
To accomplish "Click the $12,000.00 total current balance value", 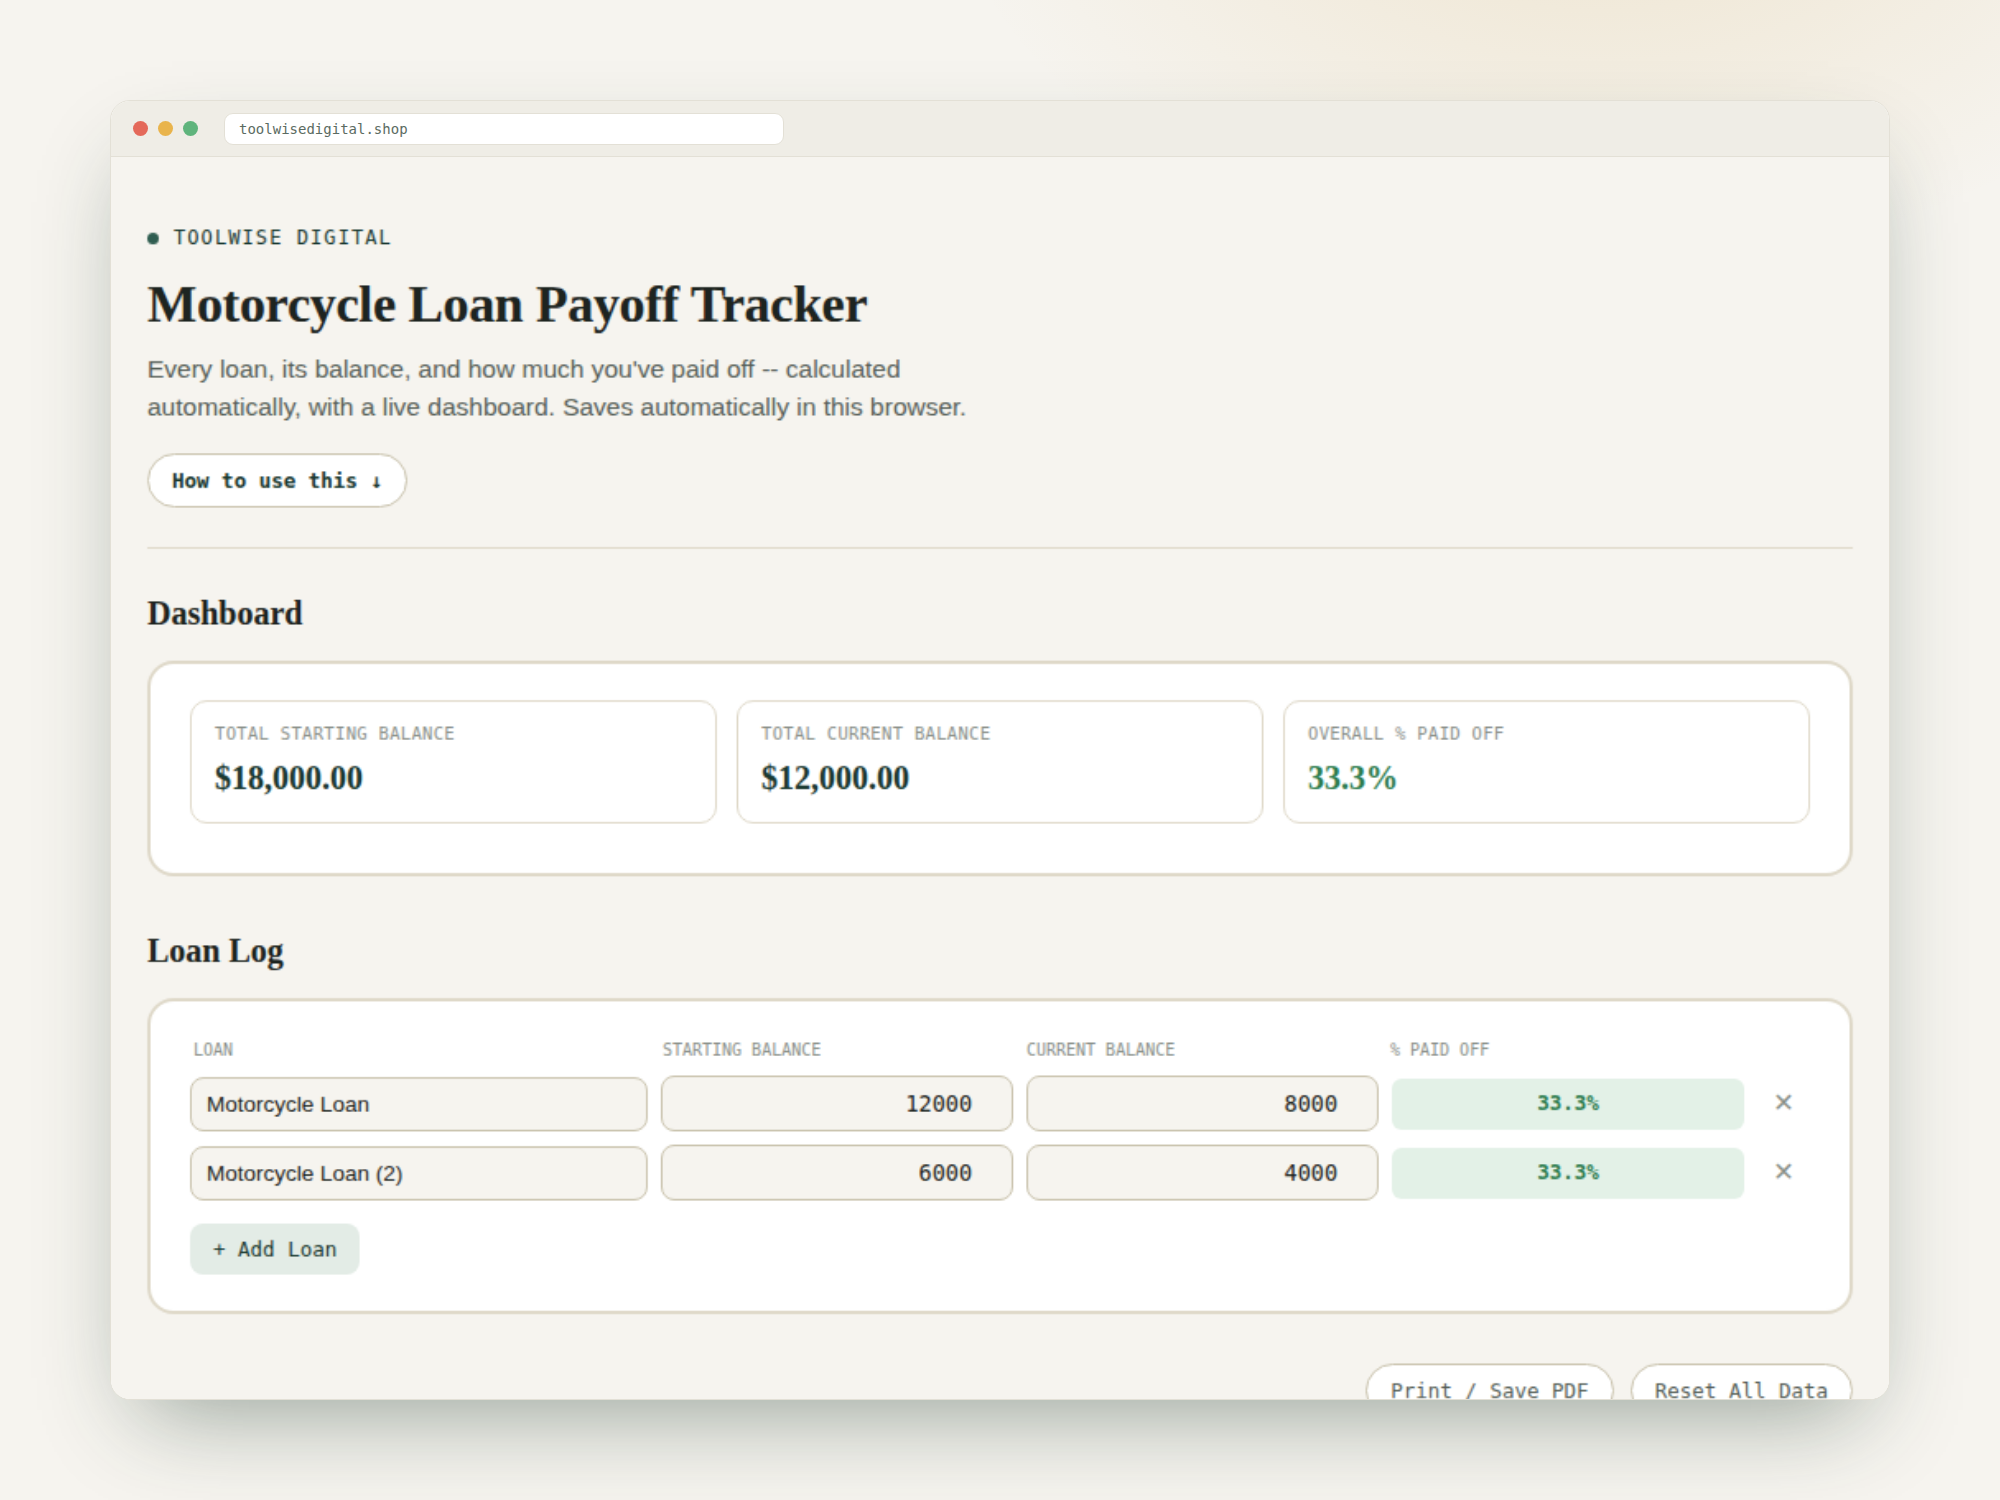I will click(x=835, y=778).
